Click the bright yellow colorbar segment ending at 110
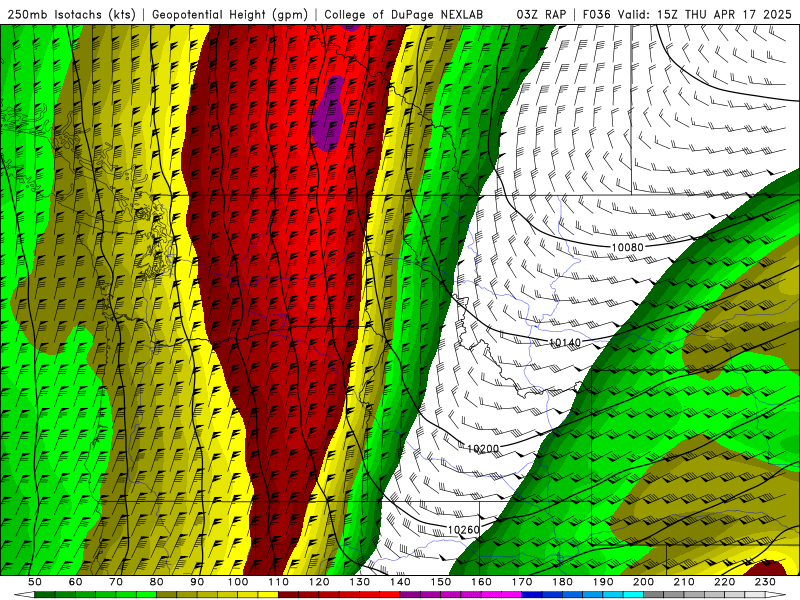The height and width of the screenshot is (600, 800). (x=268, y=595)
